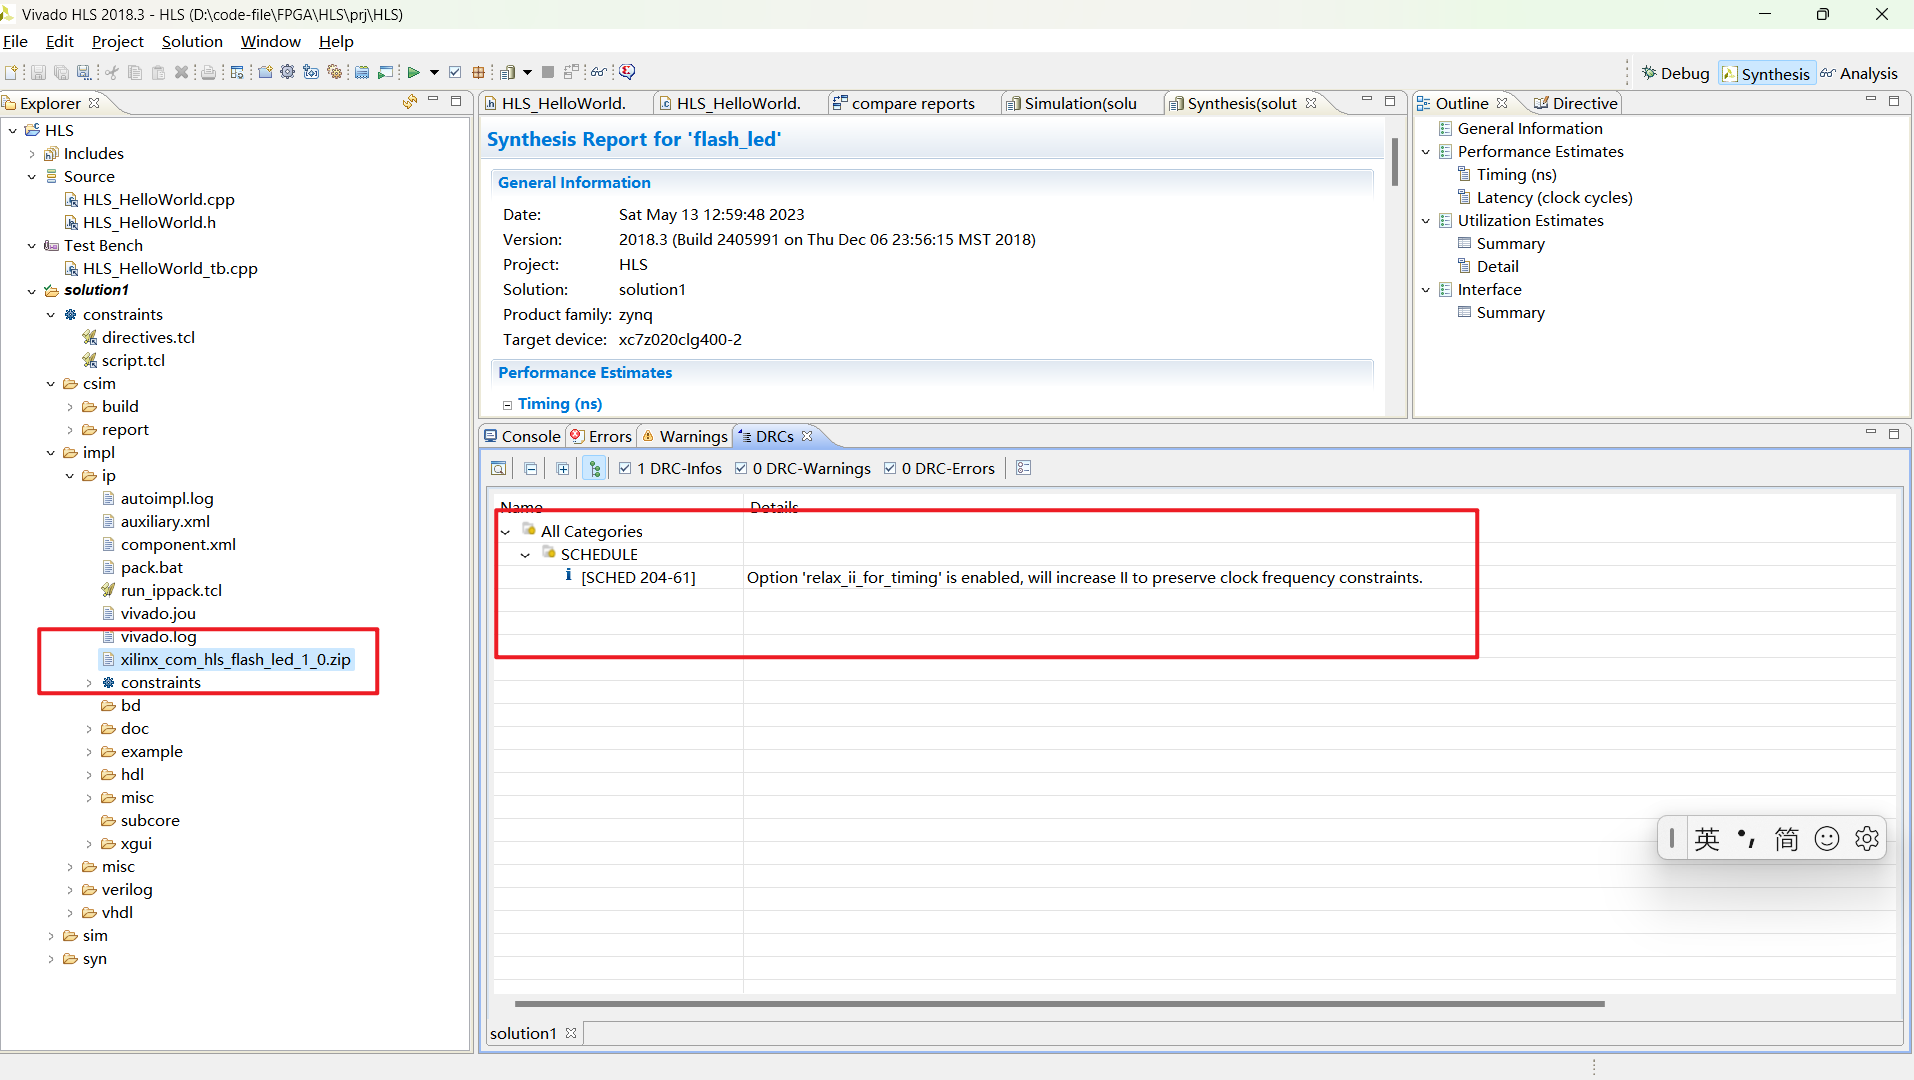Image resolution: width=1914 pixels, height=1080 pixels.
Task: Open the Solution menu
Action: pyautogui.click(x=192, y=41)
